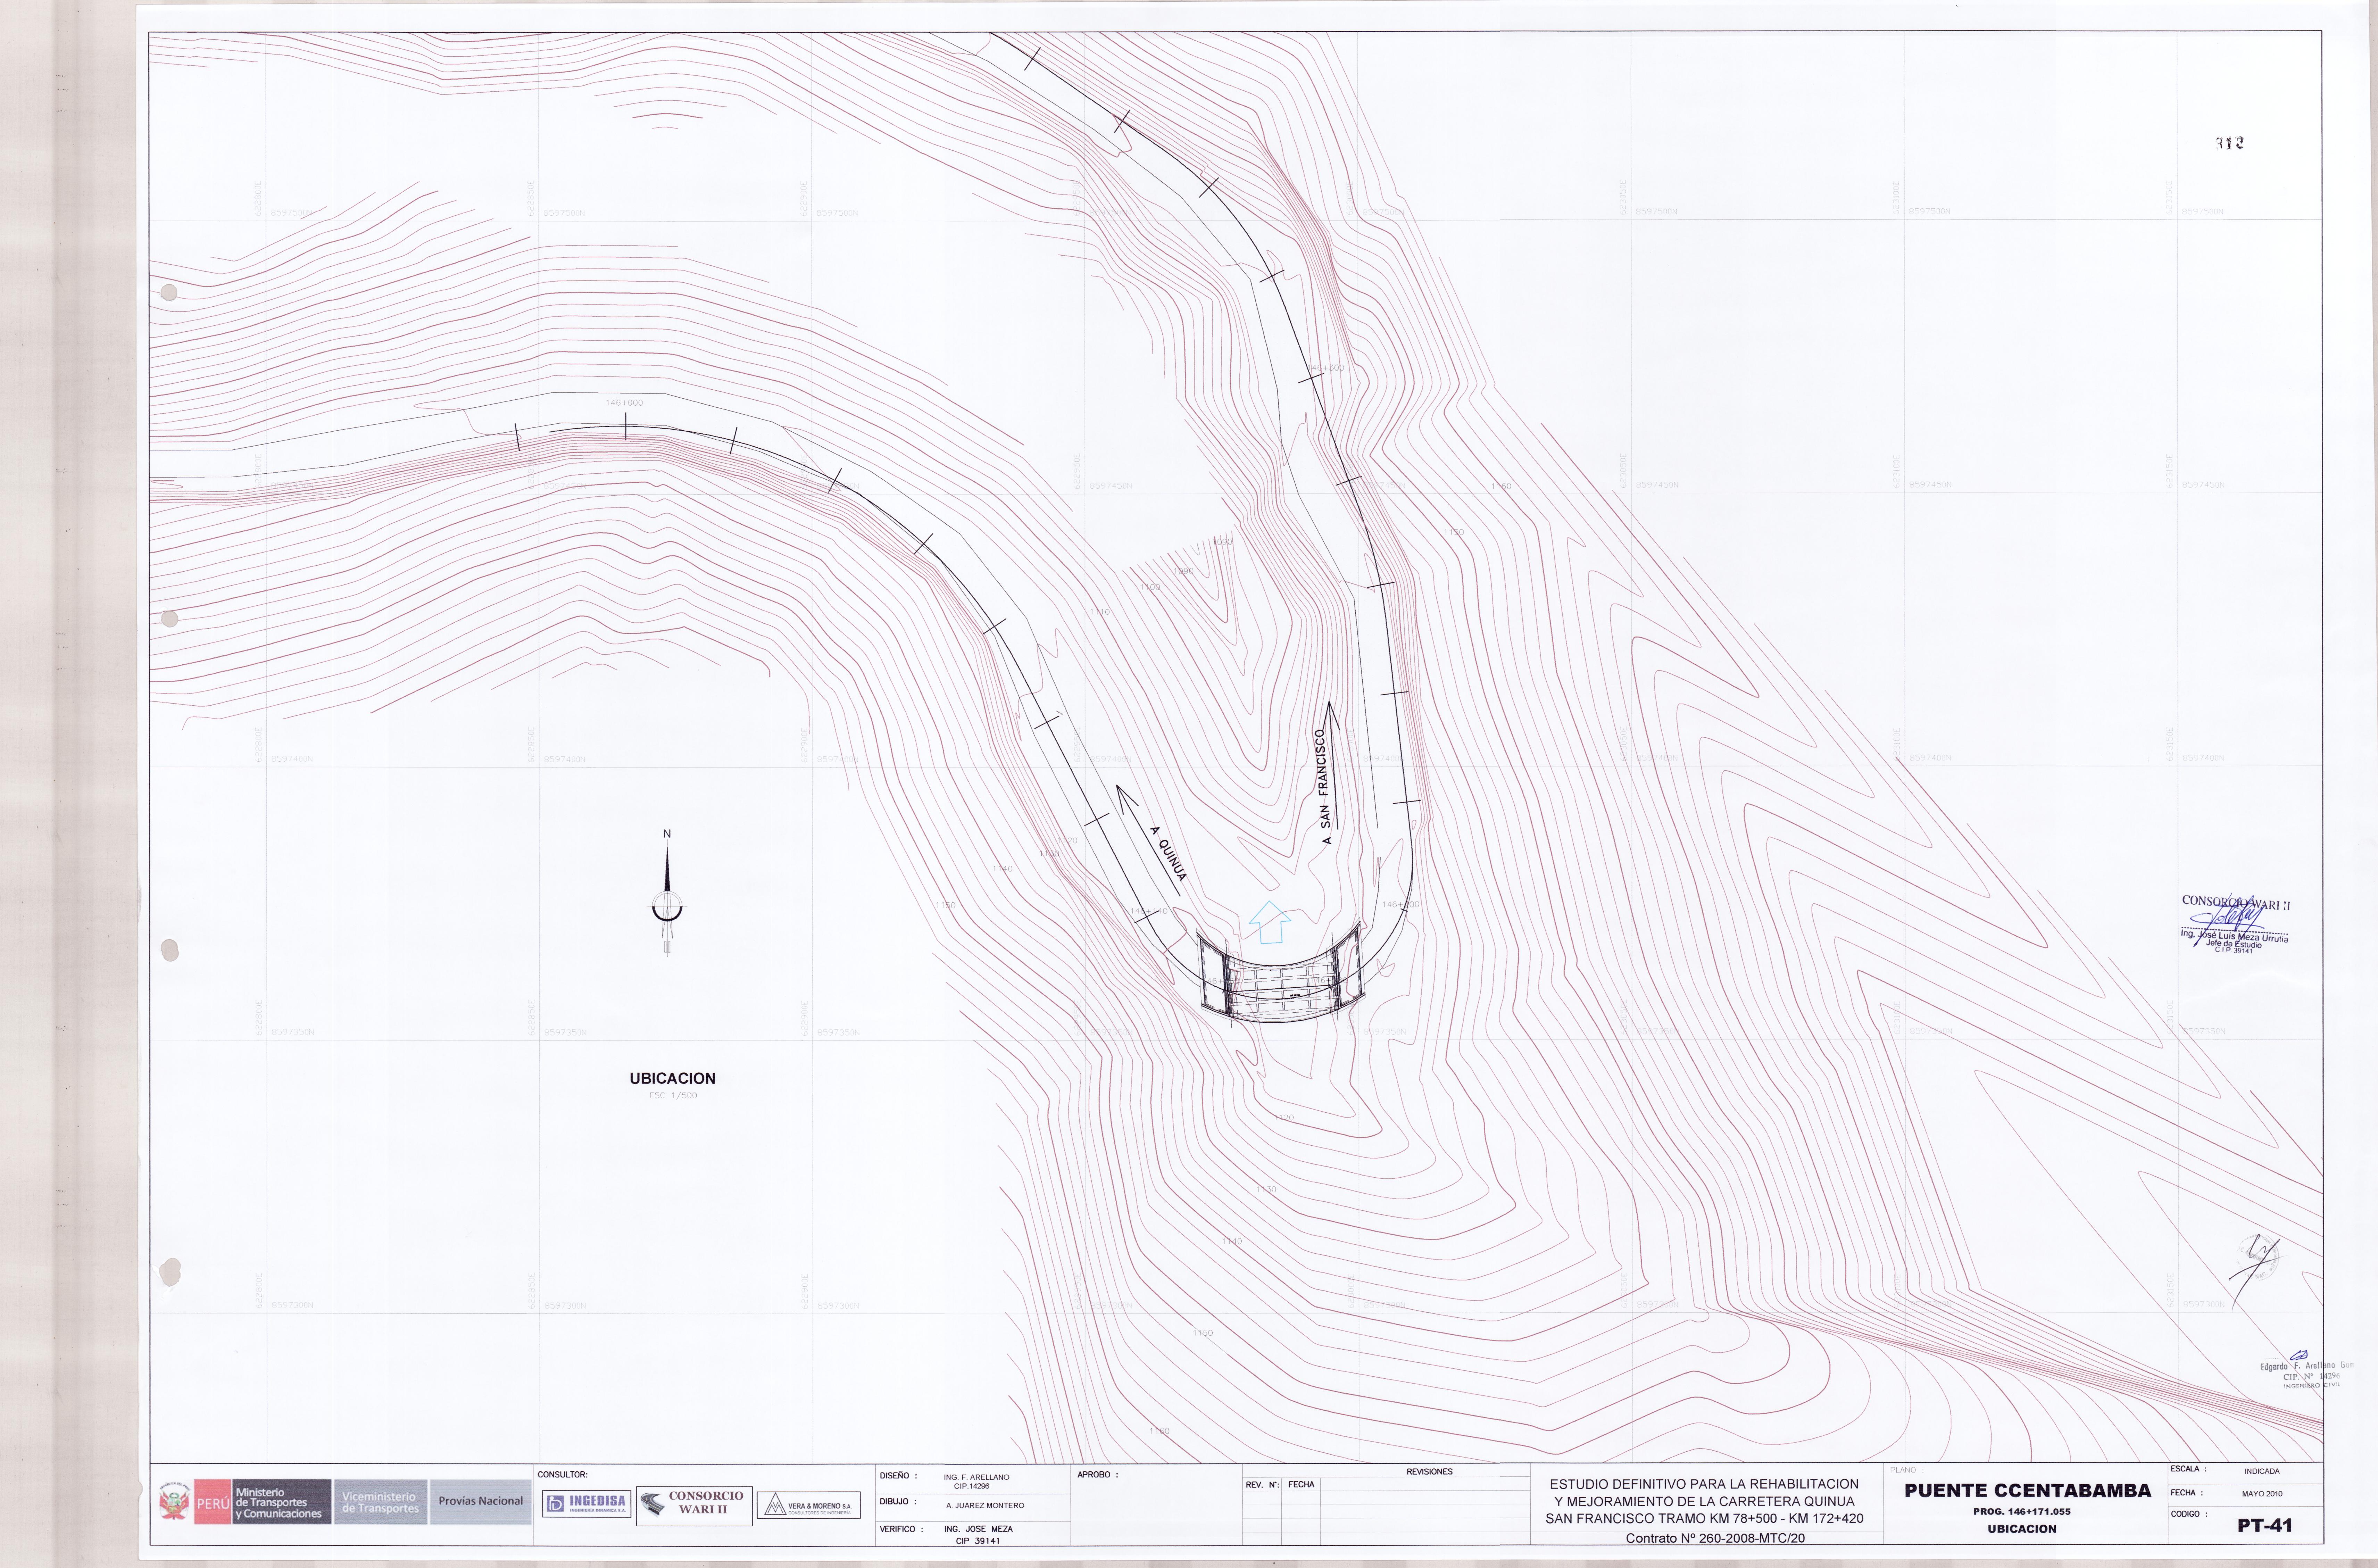Click the 146+300 station label
The image size is (2378, 1568).
pos(1326,368)
